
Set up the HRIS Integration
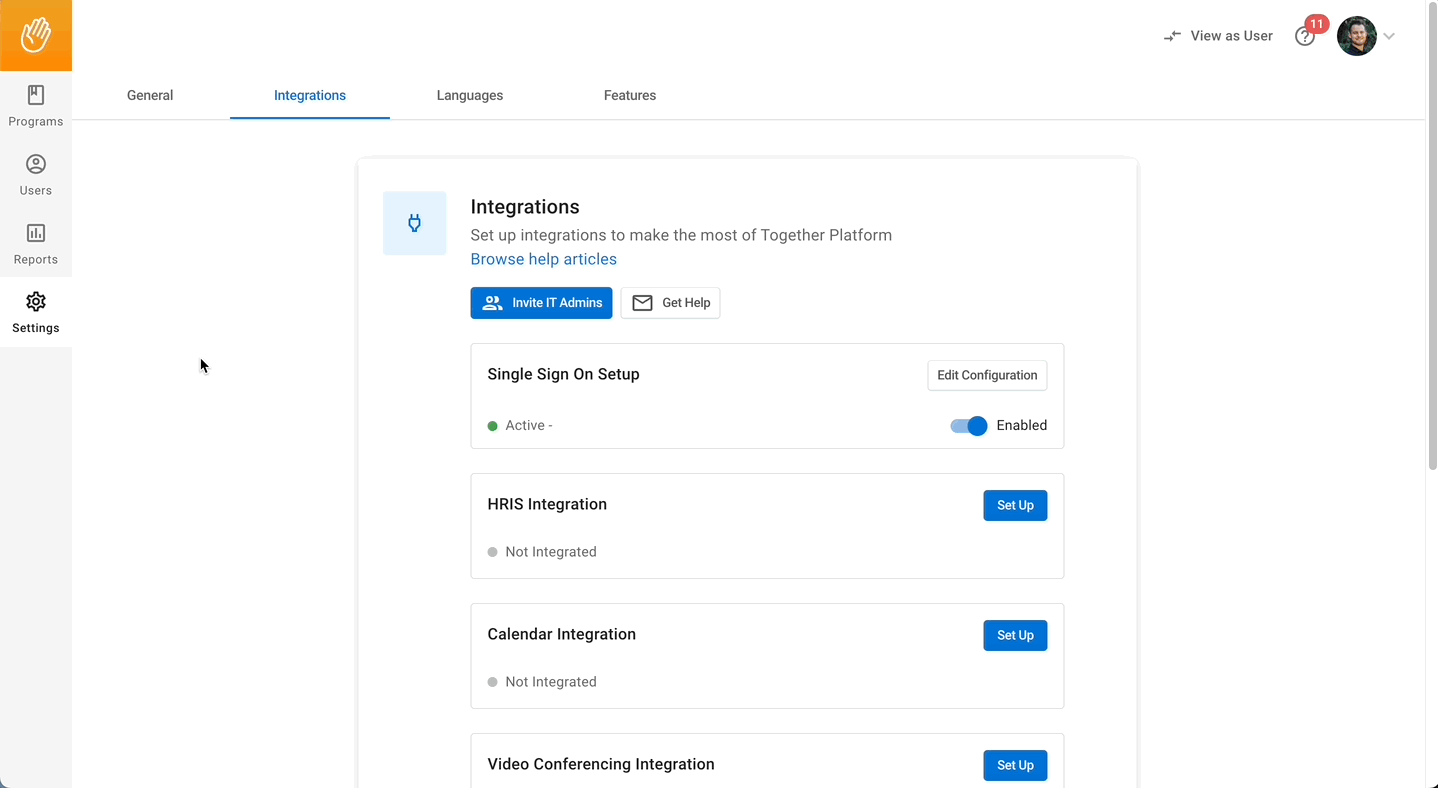pos(1015,505)
